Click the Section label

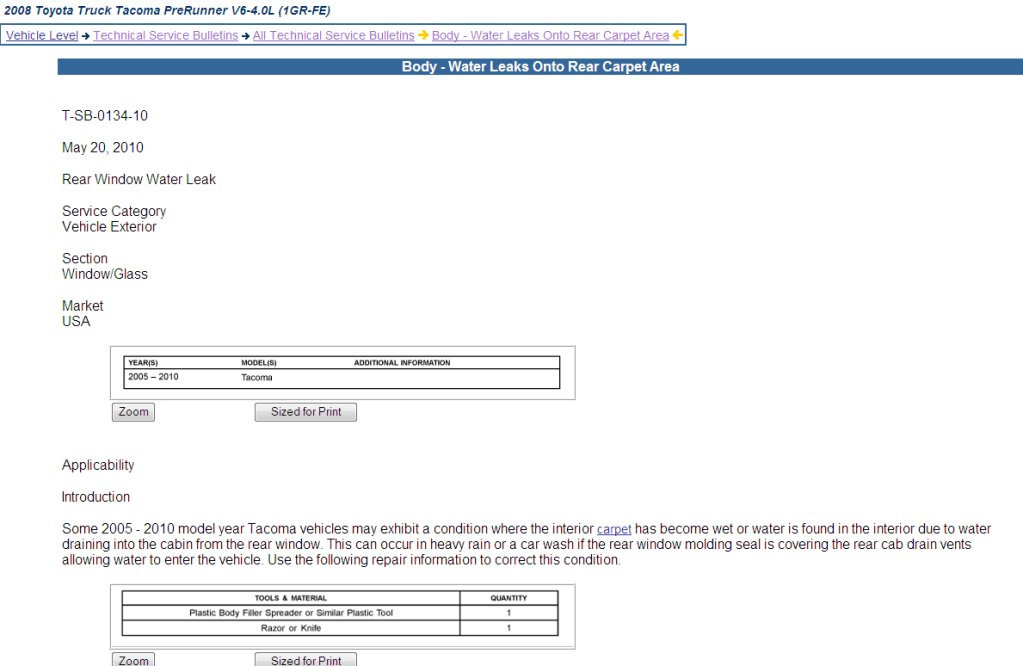click(x=85, y=258)
